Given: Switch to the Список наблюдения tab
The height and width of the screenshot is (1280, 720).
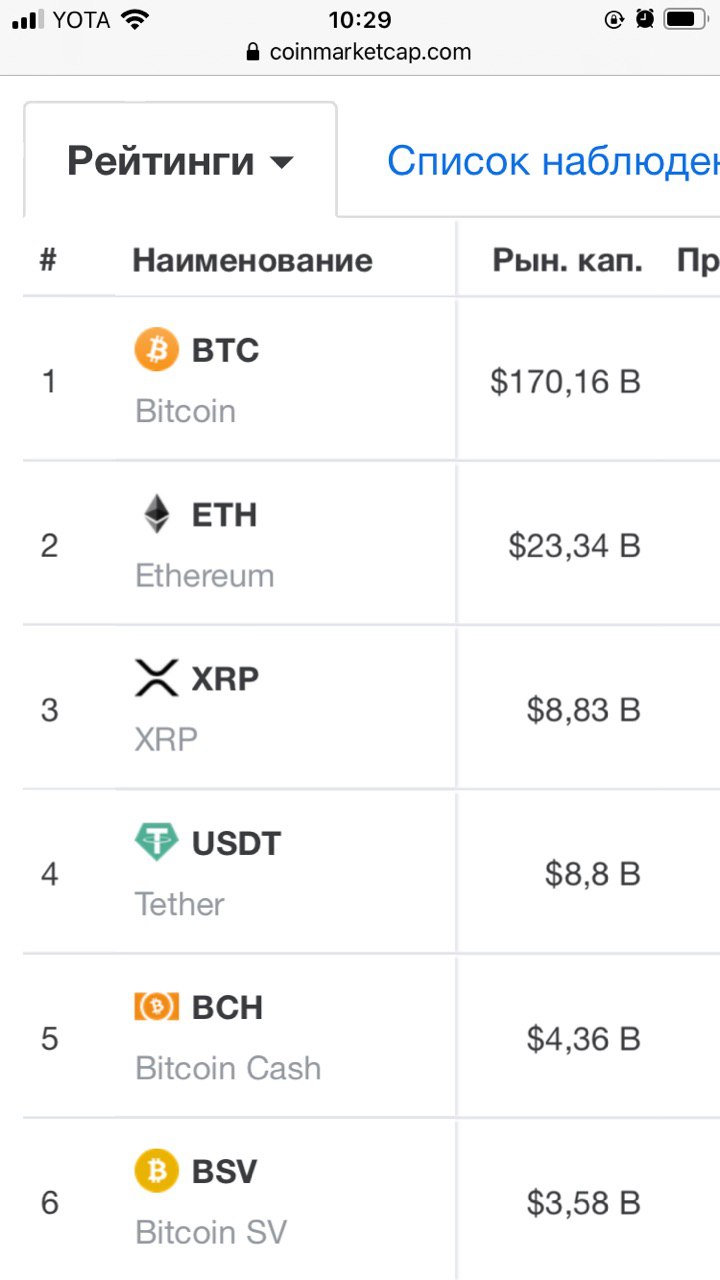Looking at the screenshot, I should [x=553, y=161].
